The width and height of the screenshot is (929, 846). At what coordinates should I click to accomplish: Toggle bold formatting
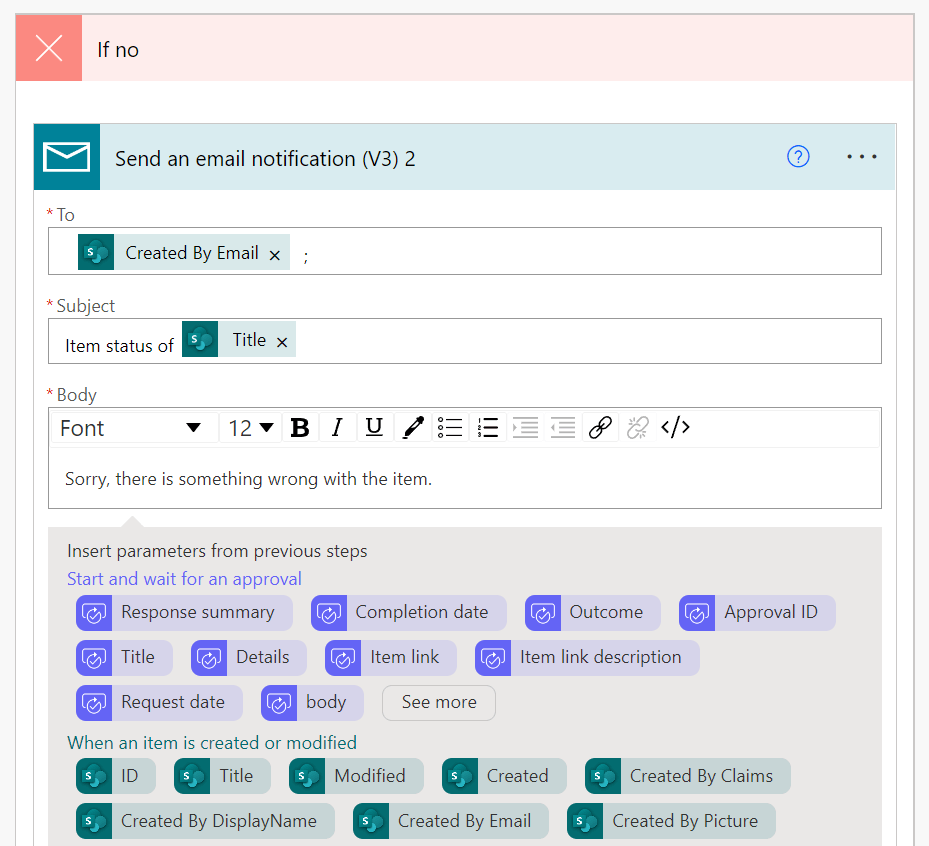pyautogui.click(x=300, y=428)
